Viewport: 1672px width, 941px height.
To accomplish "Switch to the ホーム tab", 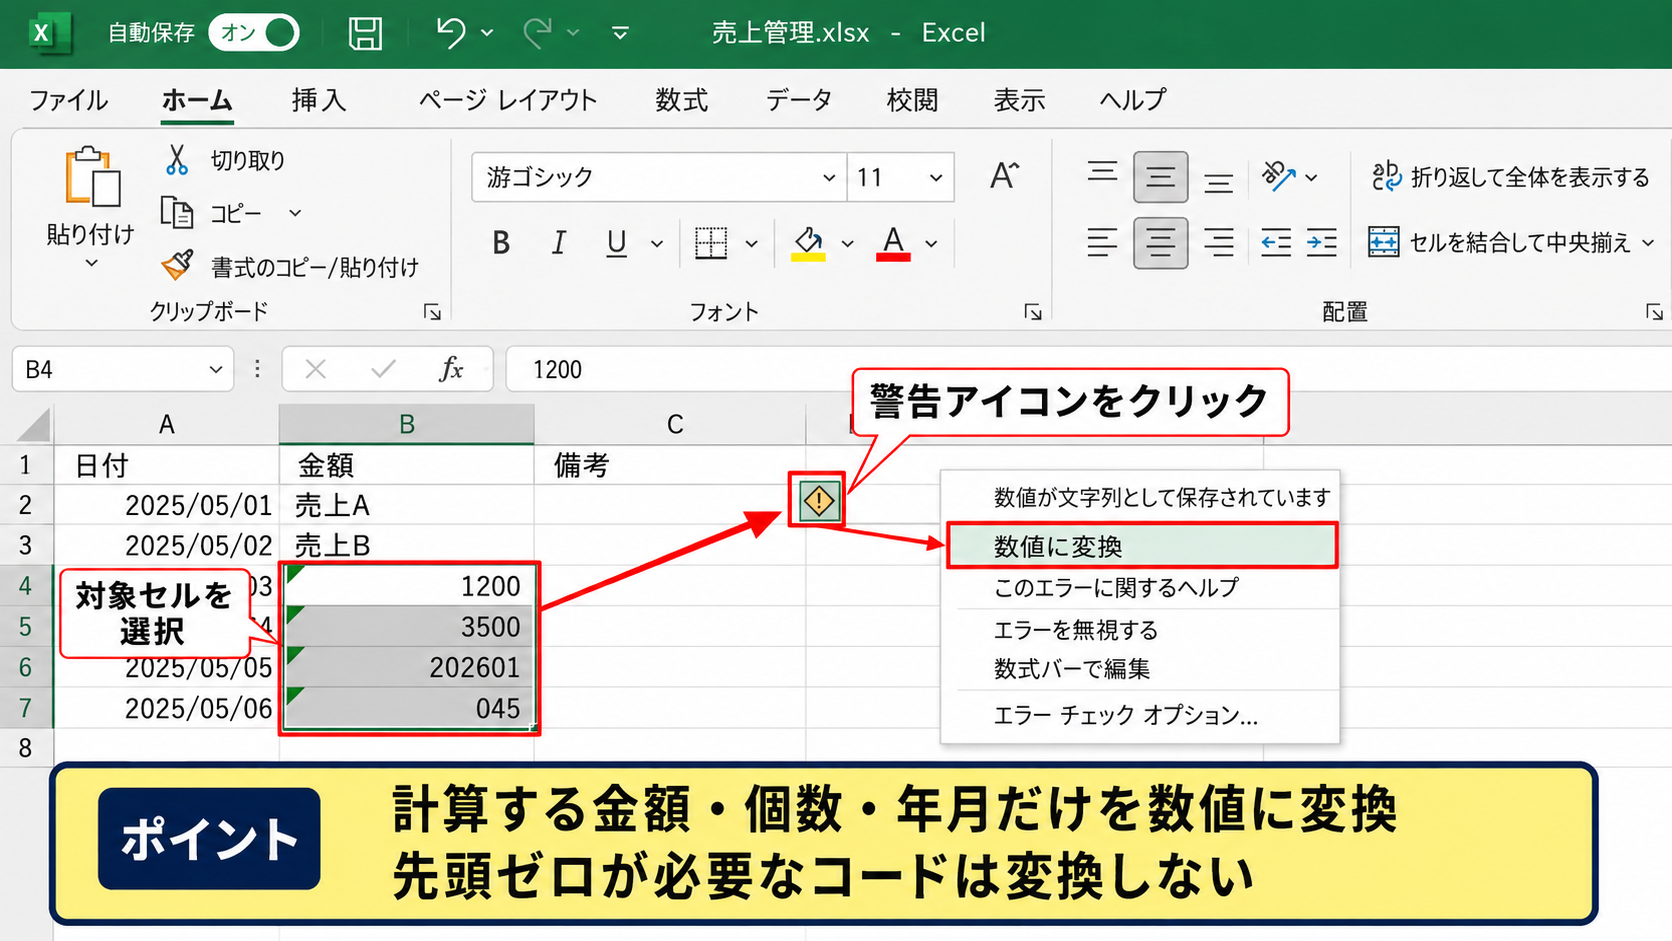I will pyautogui.click(x=197, y=100).
